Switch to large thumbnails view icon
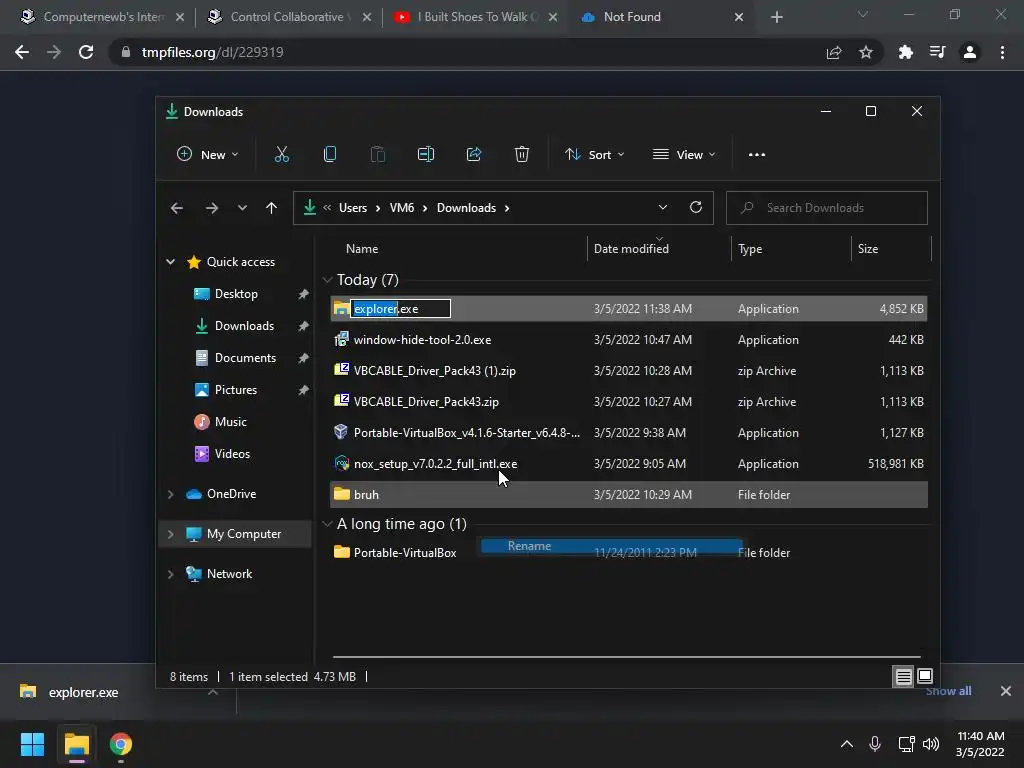Screen dimensions: 1024x768 [925, 676]
